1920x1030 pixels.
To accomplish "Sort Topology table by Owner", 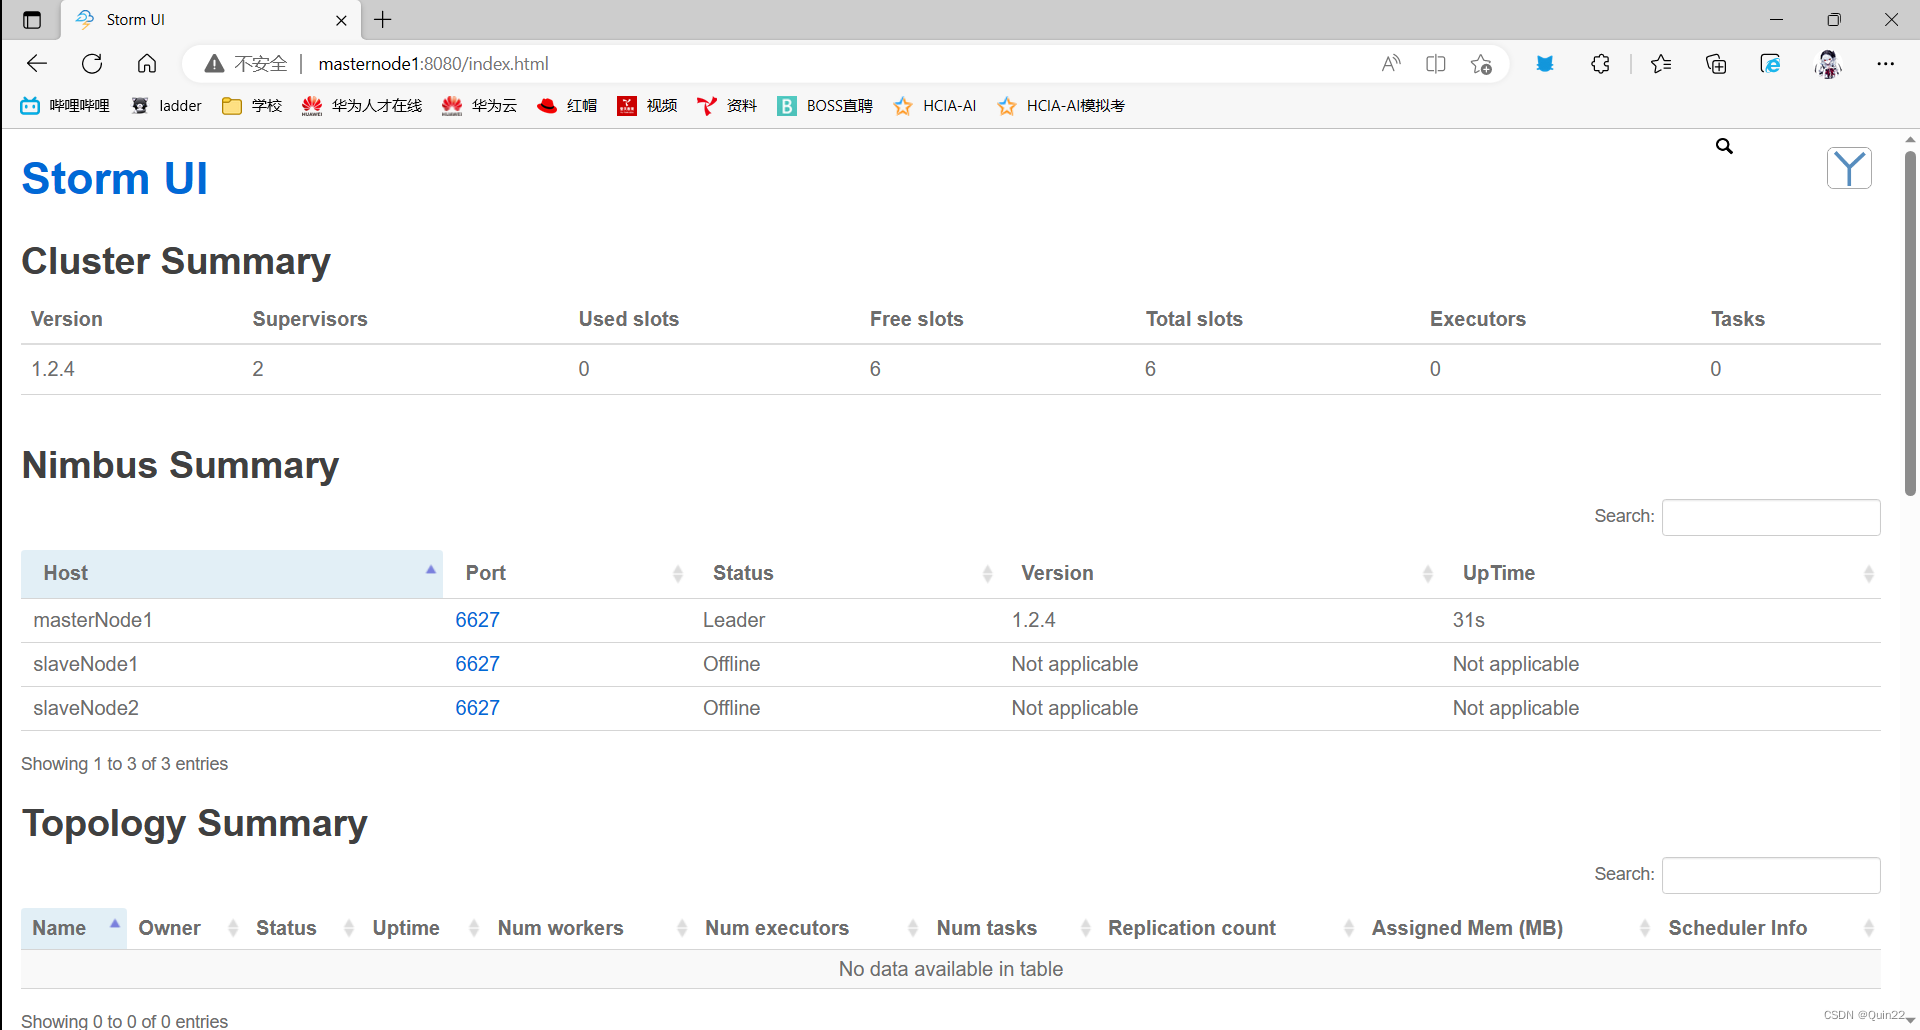I will [x=186, y=928].
